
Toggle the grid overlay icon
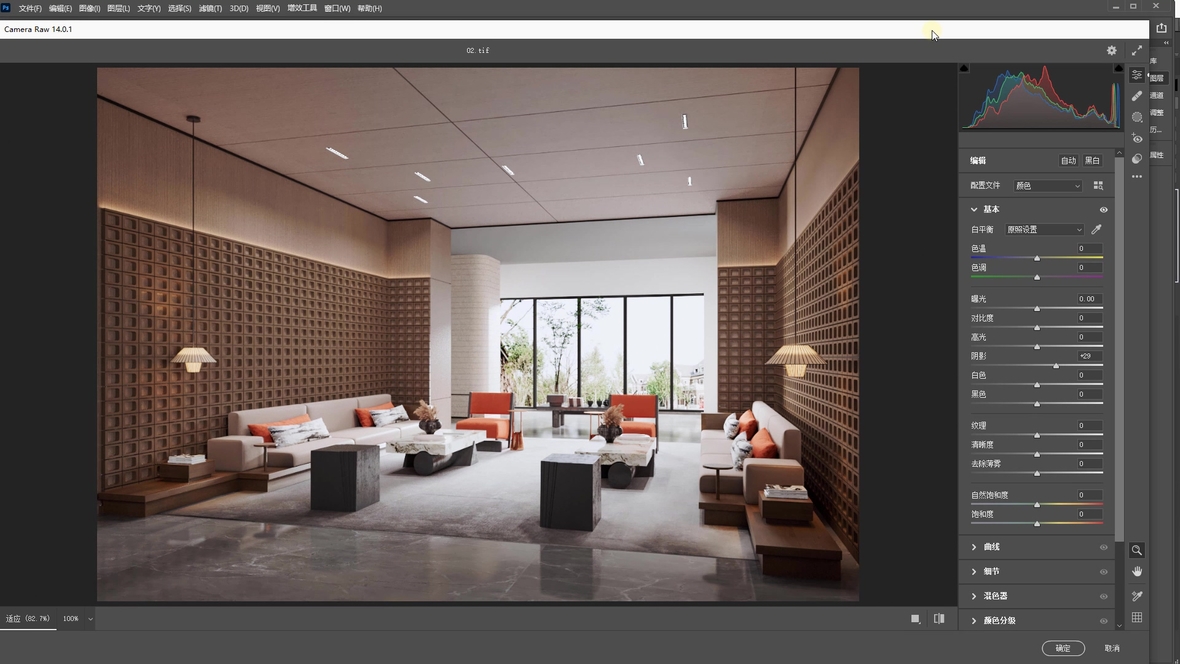coord(1137,618)
